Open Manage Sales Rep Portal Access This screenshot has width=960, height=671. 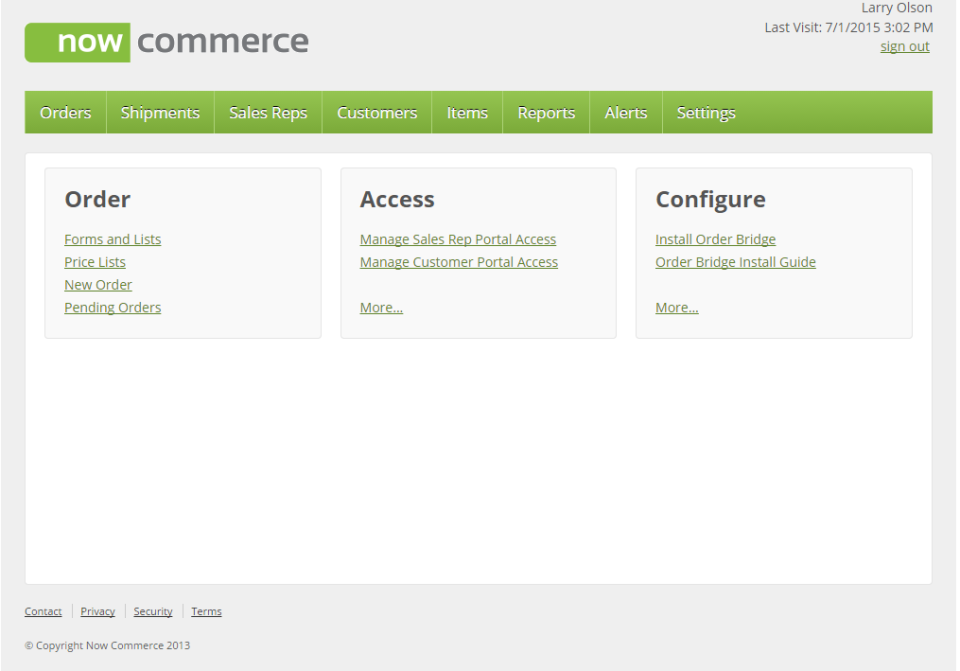point(458,239)
